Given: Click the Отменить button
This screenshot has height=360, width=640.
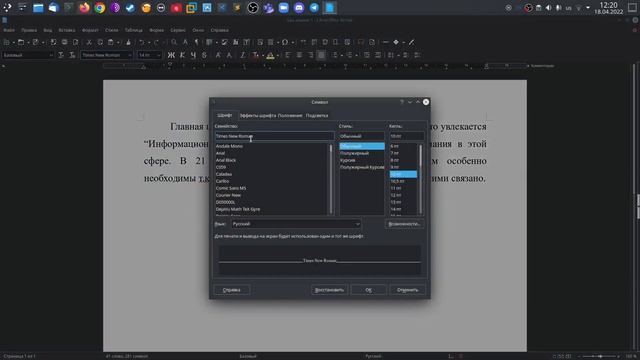Looking at the screenshot, I should (x=407, y=290).
